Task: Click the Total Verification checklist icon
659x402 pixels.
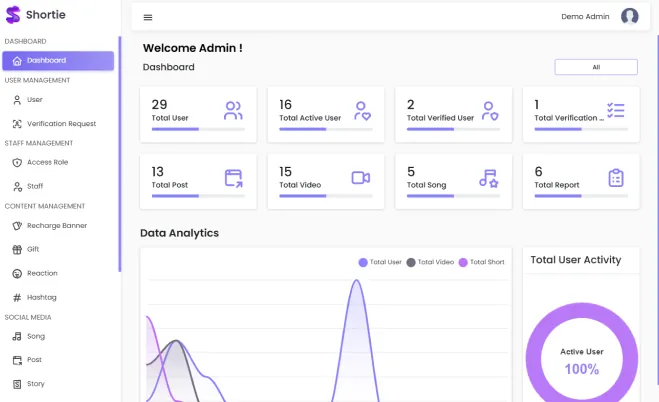Action: (616, 110)
